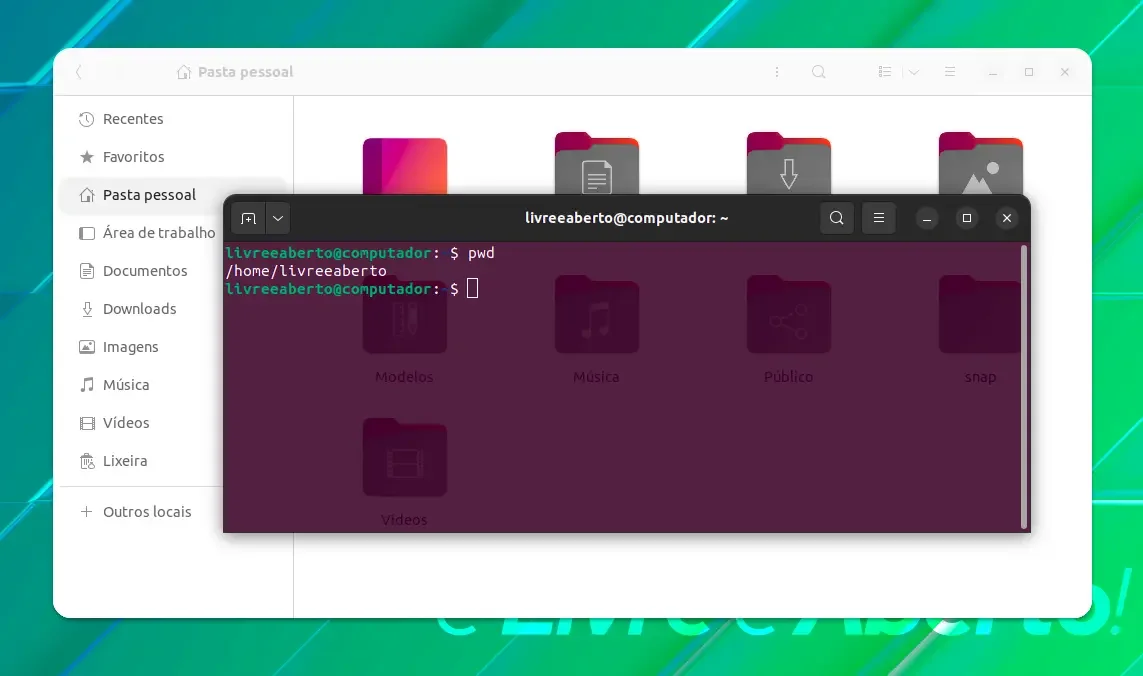Select the downloads folder icon in Files
The image size is (1143, 676).
[x=789, y=163]
